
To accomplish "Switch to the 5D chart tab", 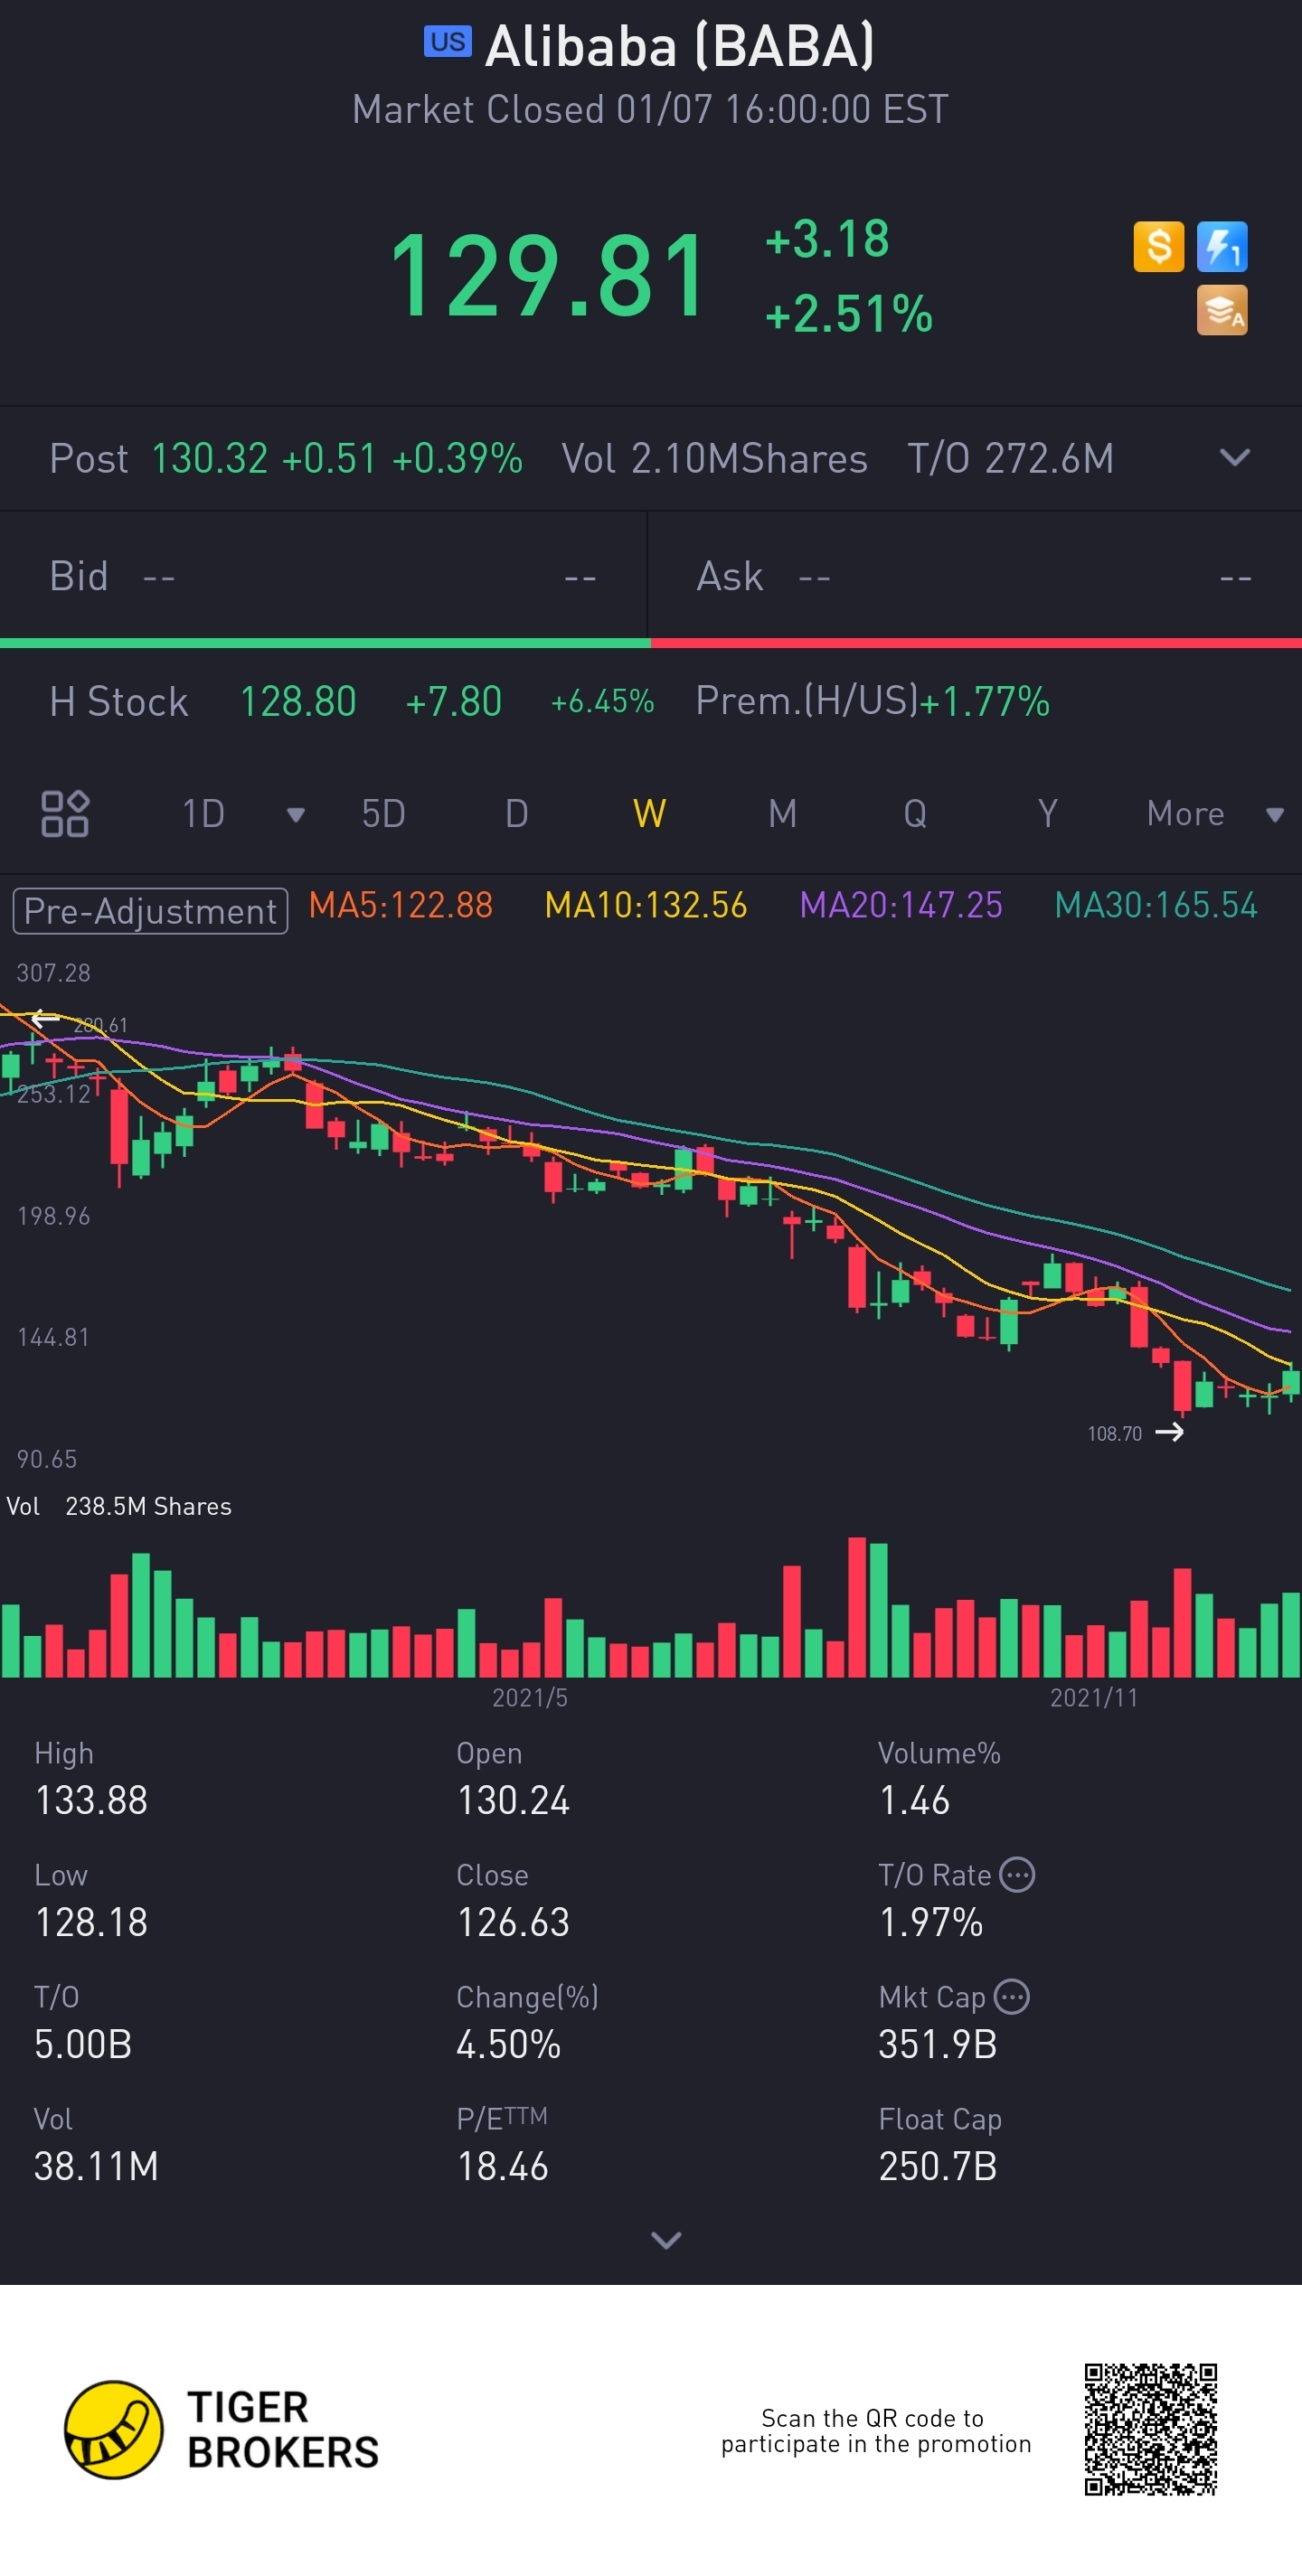I will 383,814.
